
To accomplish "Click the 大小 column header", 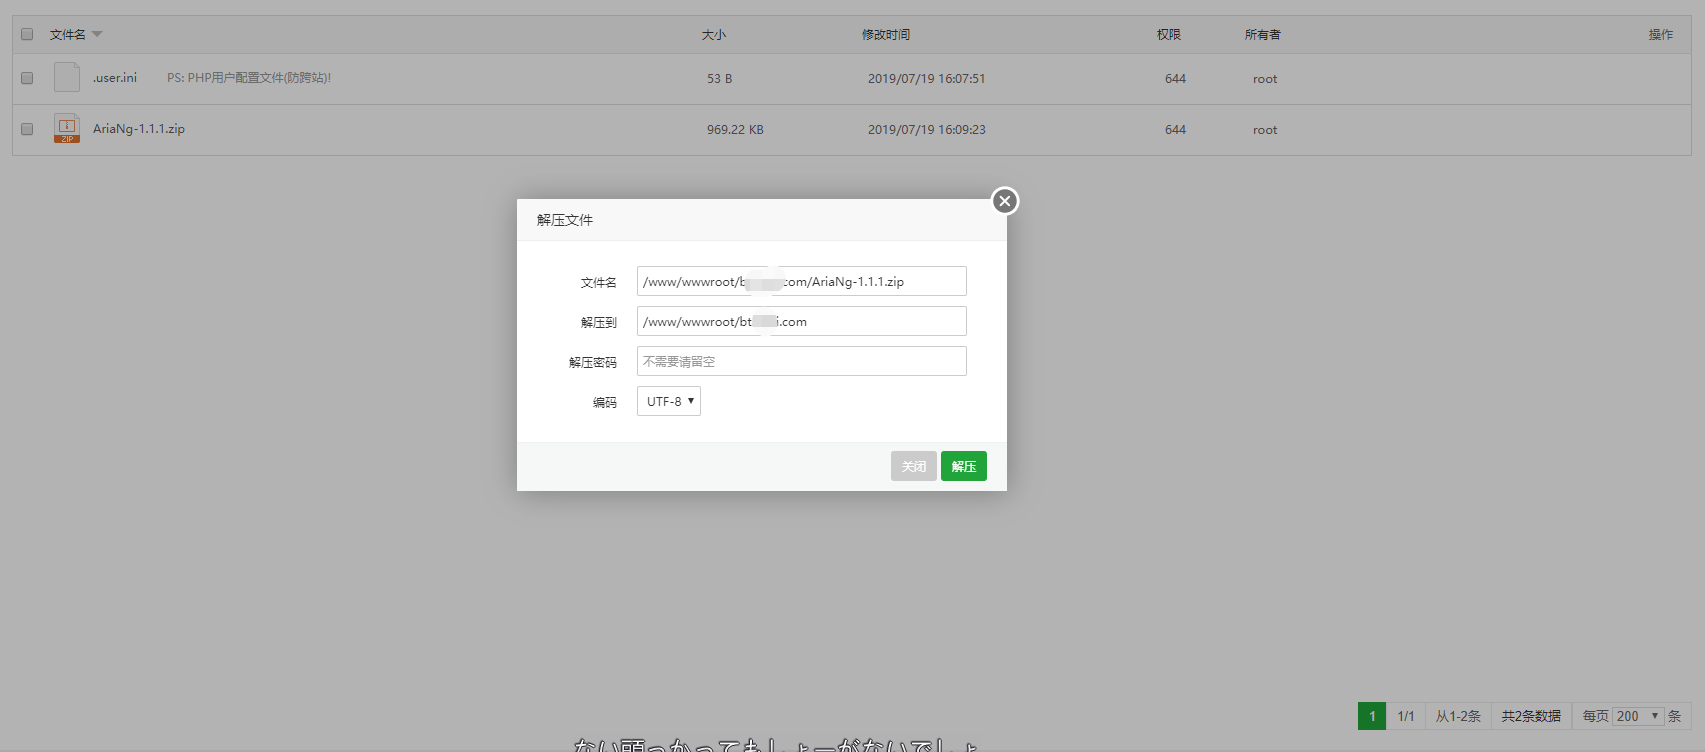I will pos(714,34).
